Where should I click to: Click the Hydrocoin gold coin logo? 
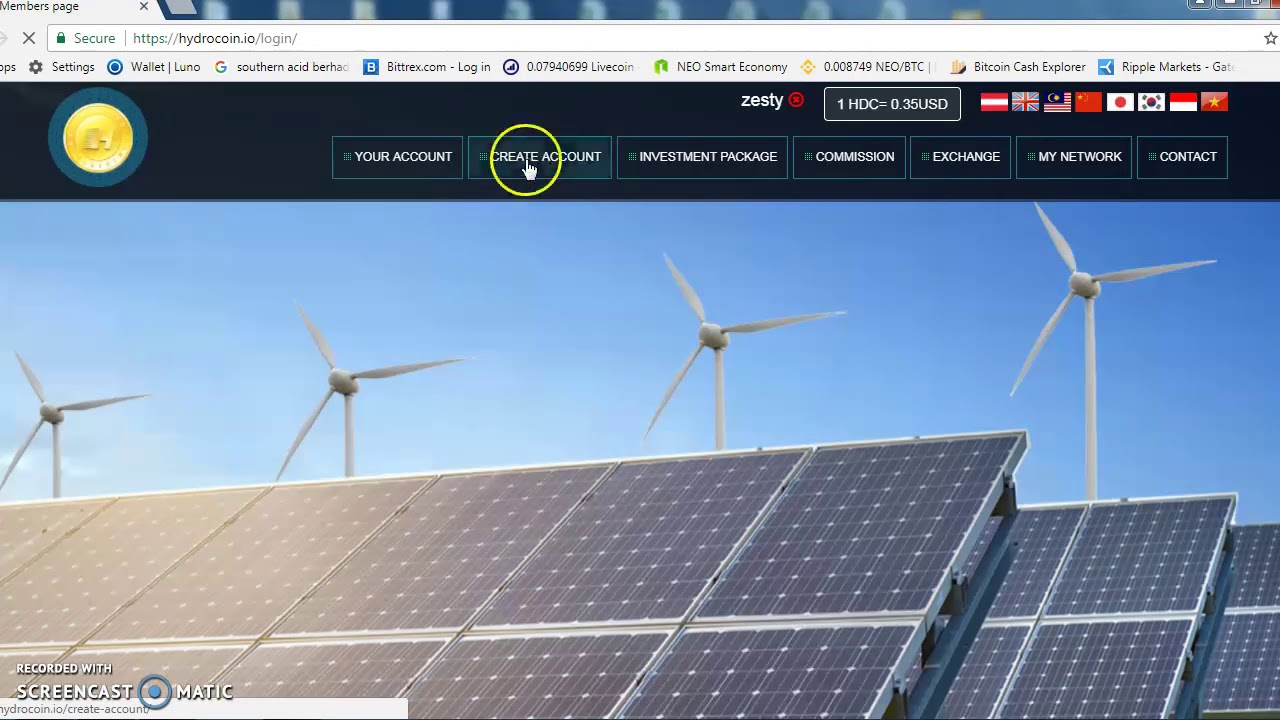(98, 137)
